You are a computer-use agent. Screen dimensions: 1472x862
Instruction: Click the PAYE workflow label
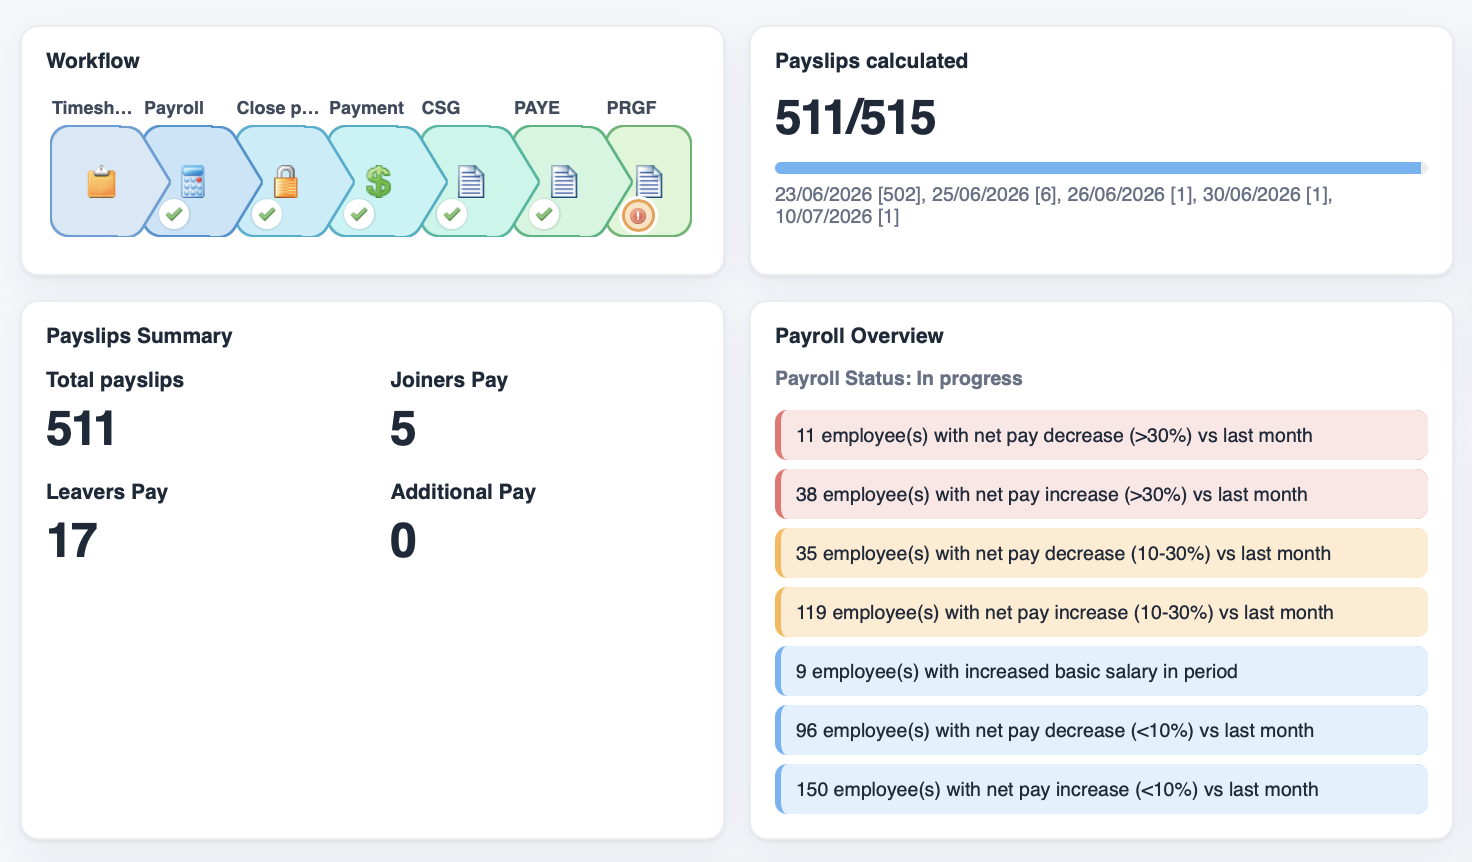[537, 108]
